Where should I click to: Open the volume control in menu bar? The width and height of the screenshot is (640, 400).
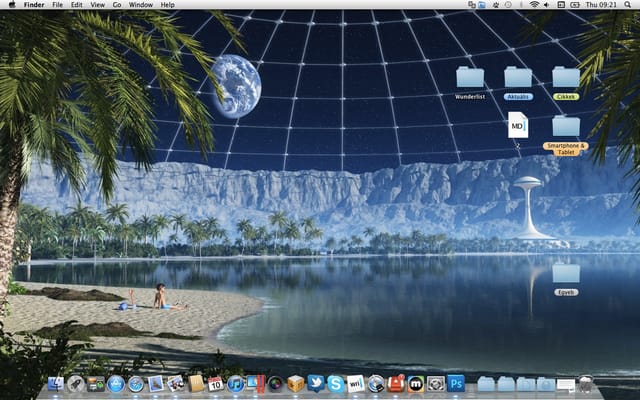pyautogui.click(x=547, y=4)
